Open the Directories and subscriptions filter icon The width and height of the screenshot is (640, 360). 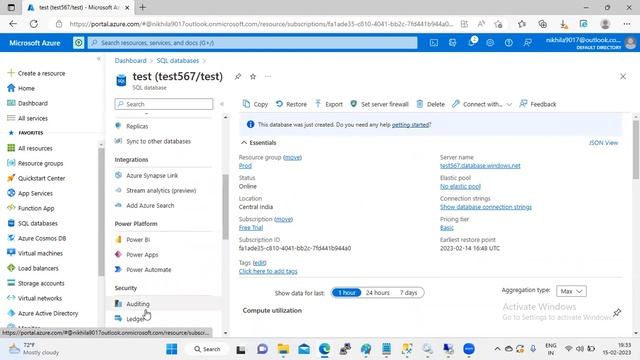tap(453, 42)
